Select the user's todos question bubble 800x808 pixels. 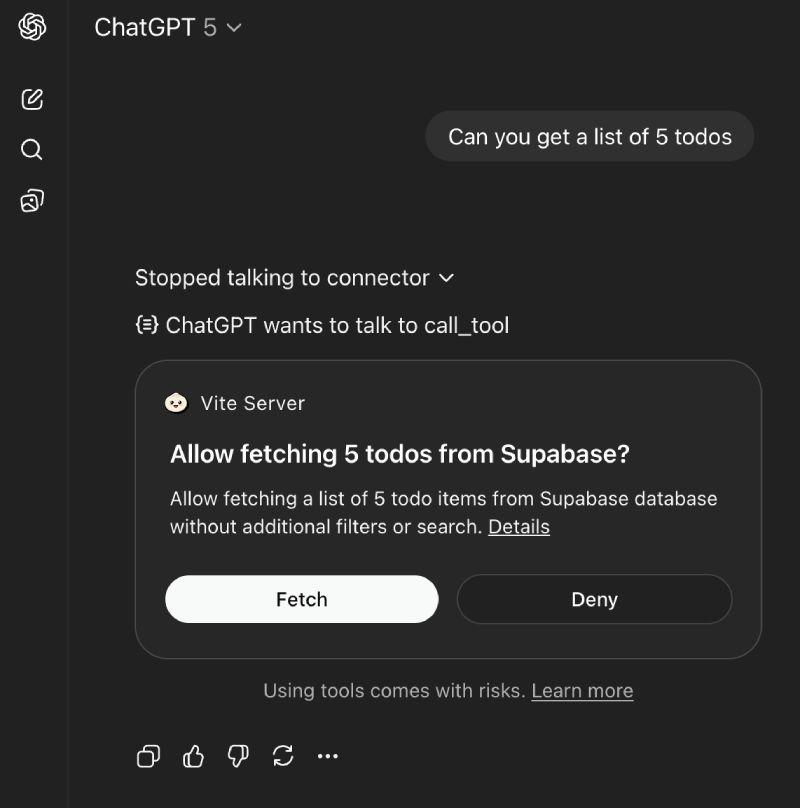click(589, 136)
